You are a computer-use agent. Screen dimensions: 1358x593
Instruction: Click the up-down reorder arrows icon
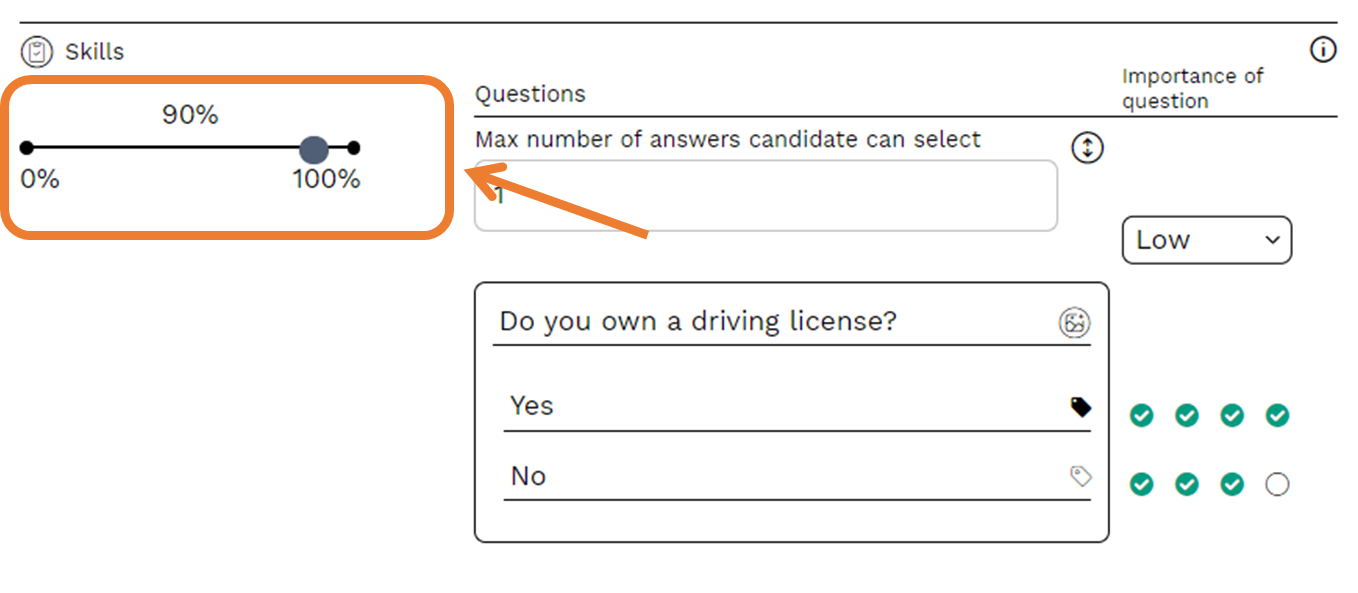pyautogui.click(x=1087, y=148)
